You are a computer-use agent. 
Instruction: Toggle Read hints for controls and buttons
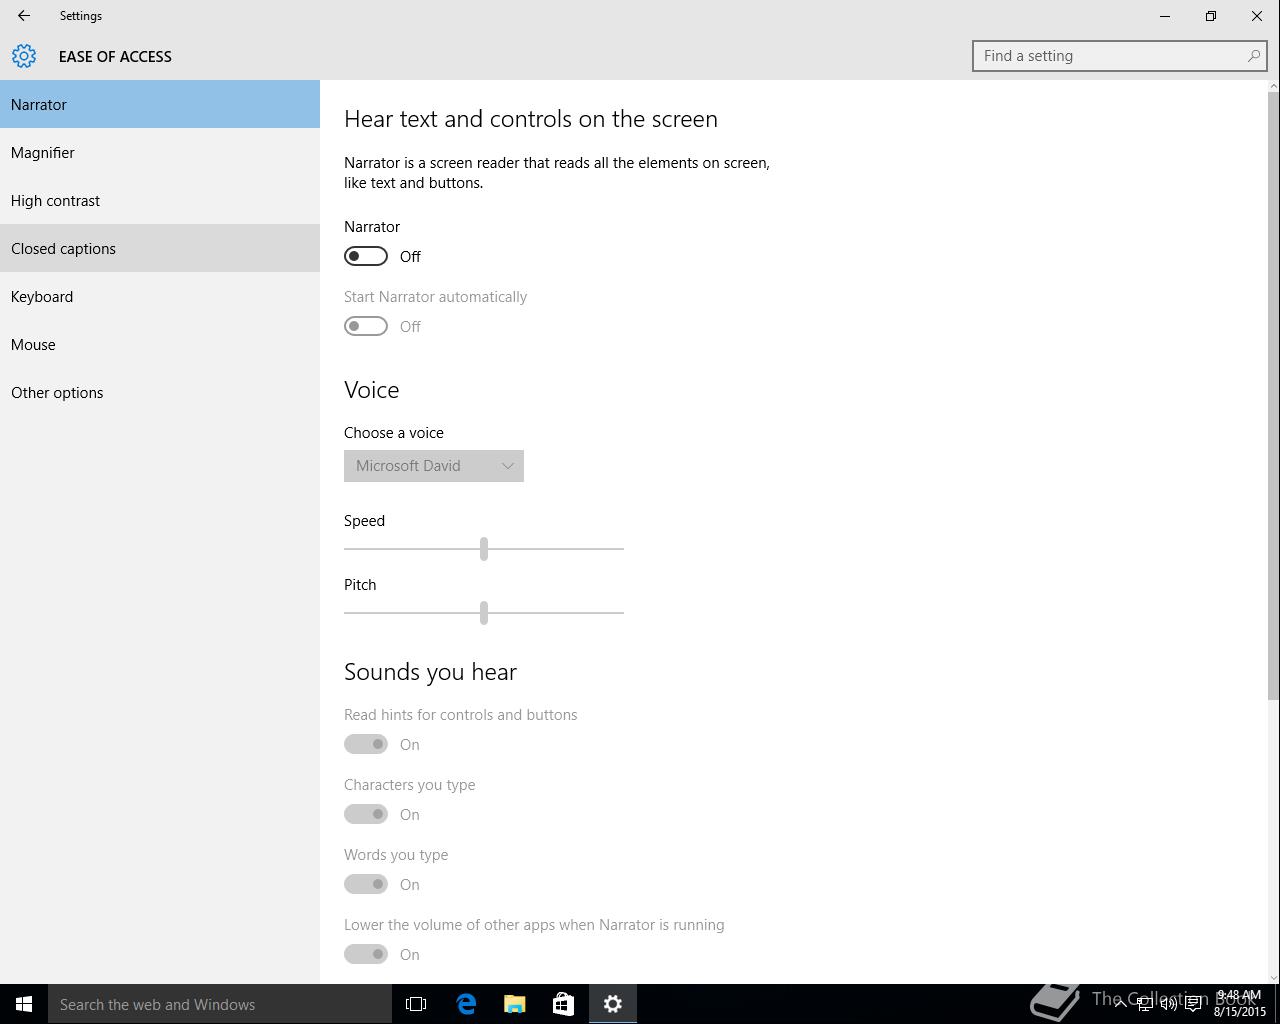tap(366, 744)
